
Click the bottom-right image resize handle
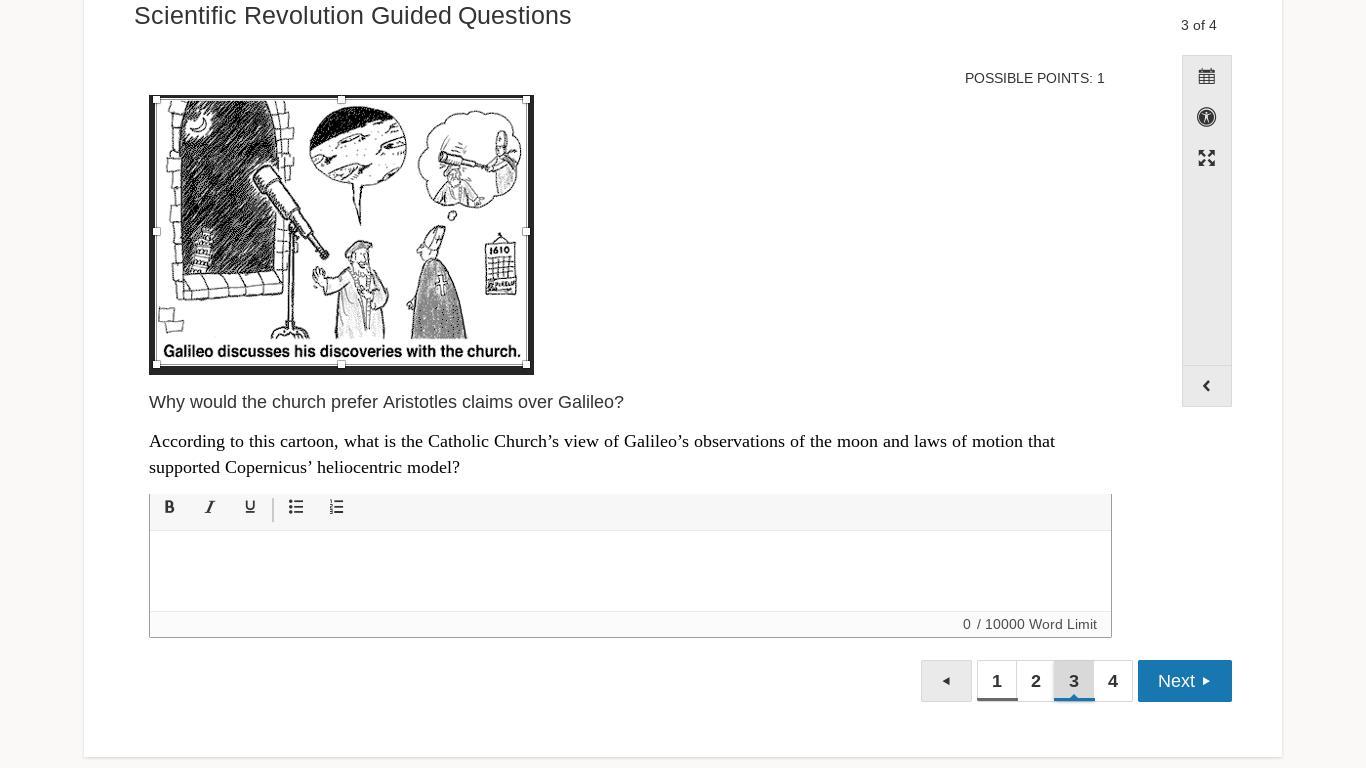[x=527, y=365]
